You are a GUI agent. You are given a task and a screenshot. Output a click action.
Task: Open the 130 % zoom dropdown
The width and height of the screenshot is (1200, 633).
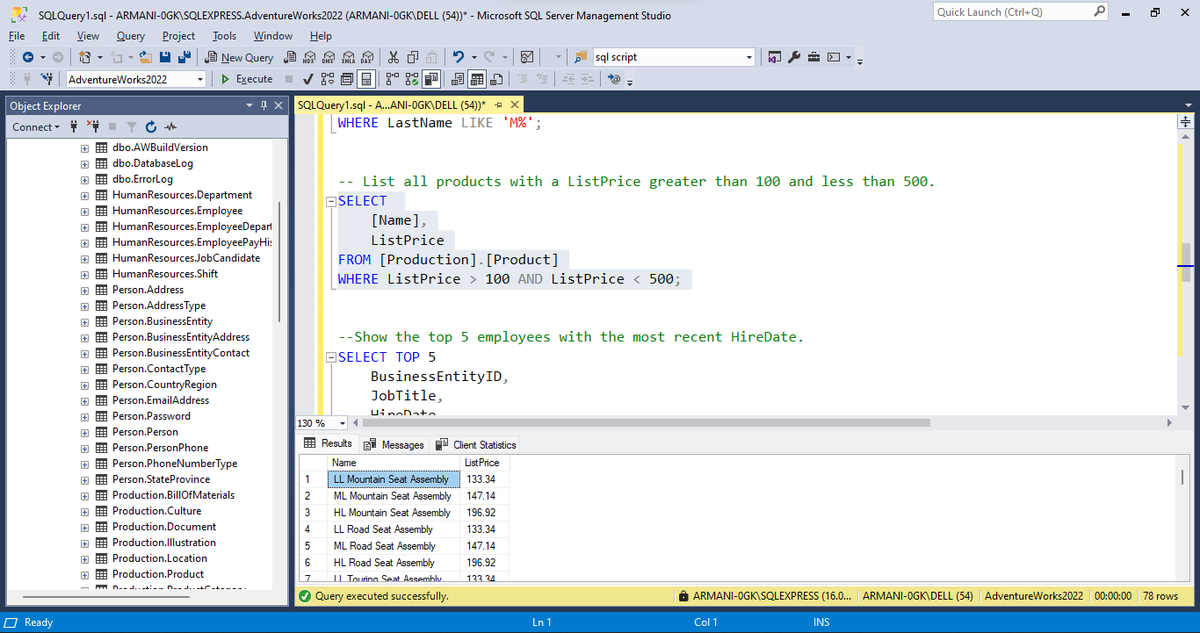point(342,422)
